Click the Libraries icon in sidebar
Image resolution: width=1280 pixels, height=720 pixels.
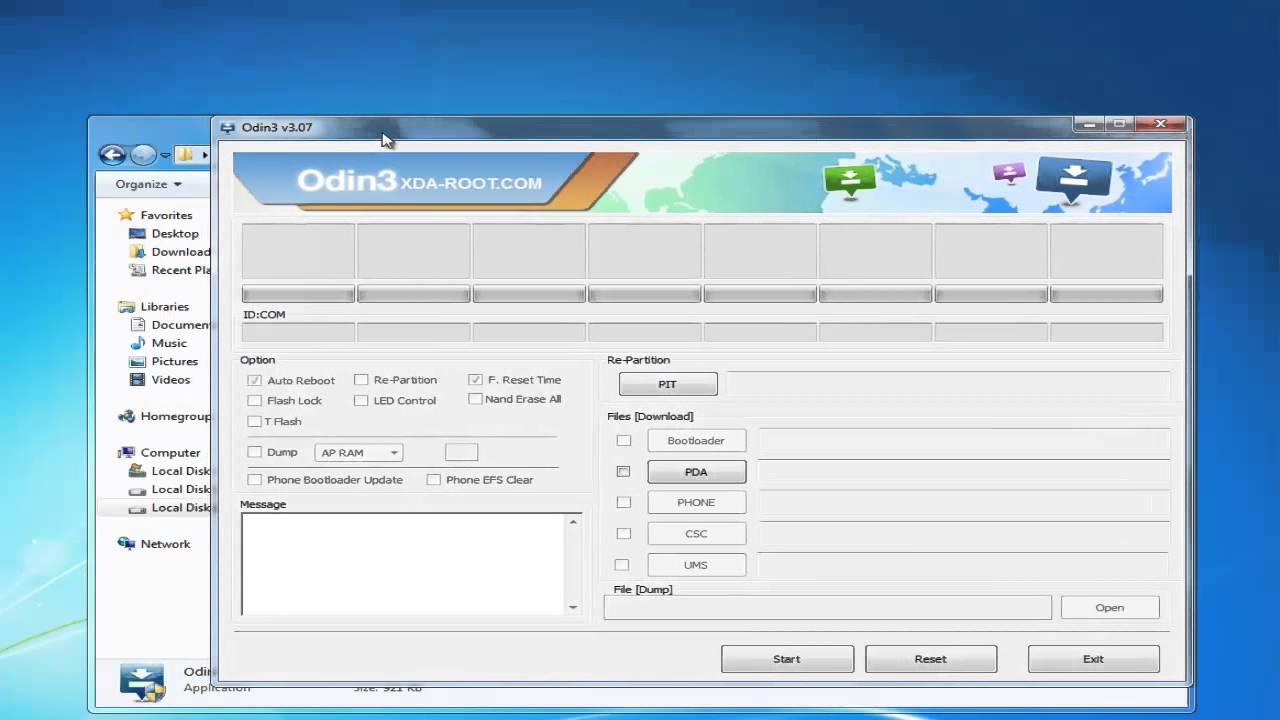pyautogui.click(x=126, y=307)
